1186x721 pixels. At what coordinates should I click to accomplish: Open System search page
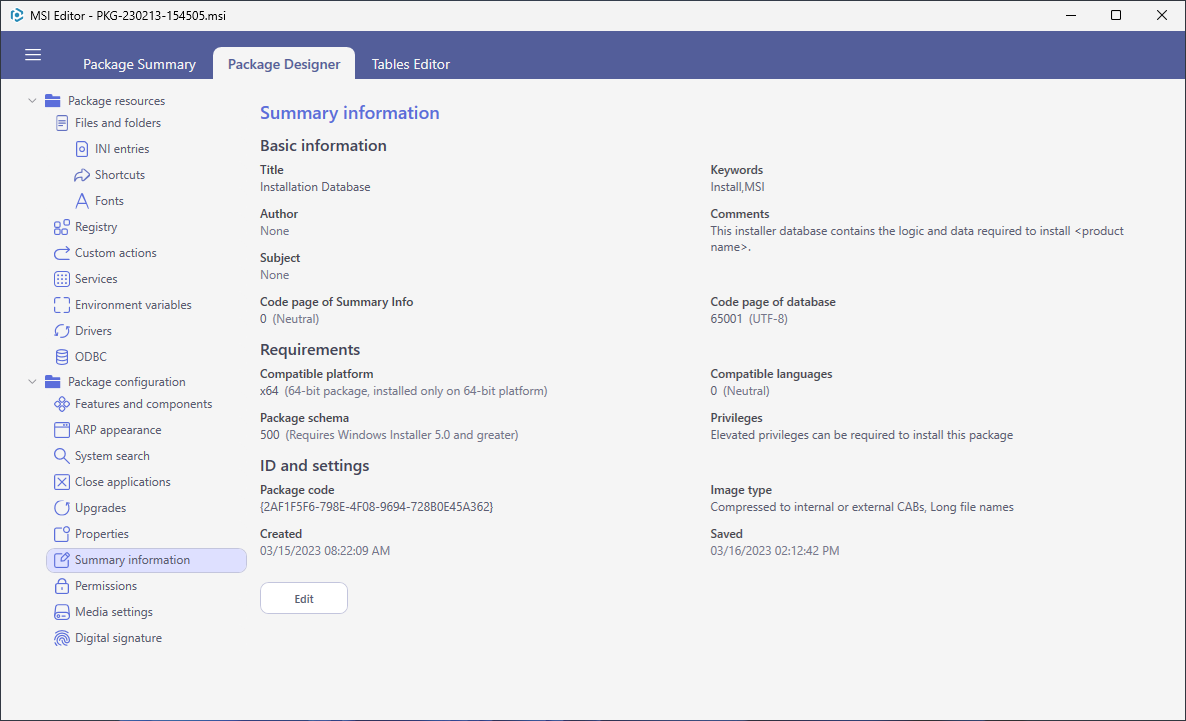click(112, 456)
